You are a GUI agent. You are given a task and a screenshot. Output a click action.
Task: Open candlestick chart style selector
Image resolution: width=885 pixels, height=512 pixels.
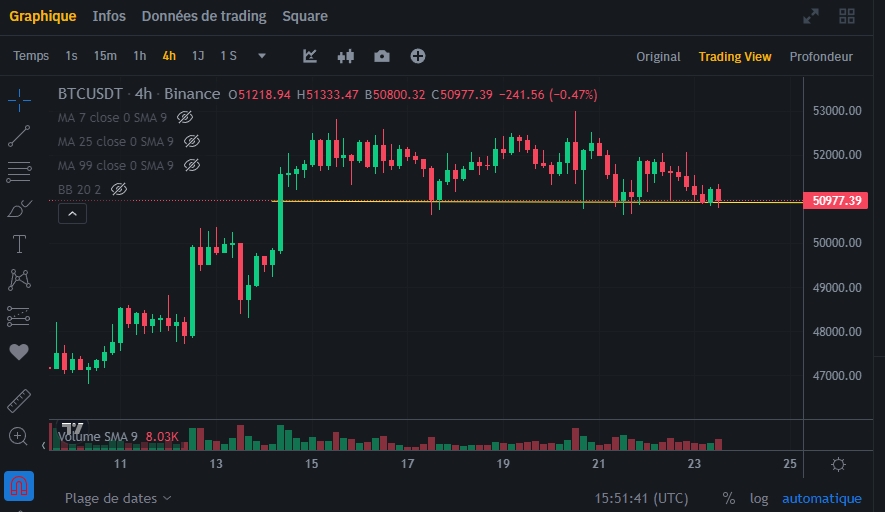click(347, 56)
